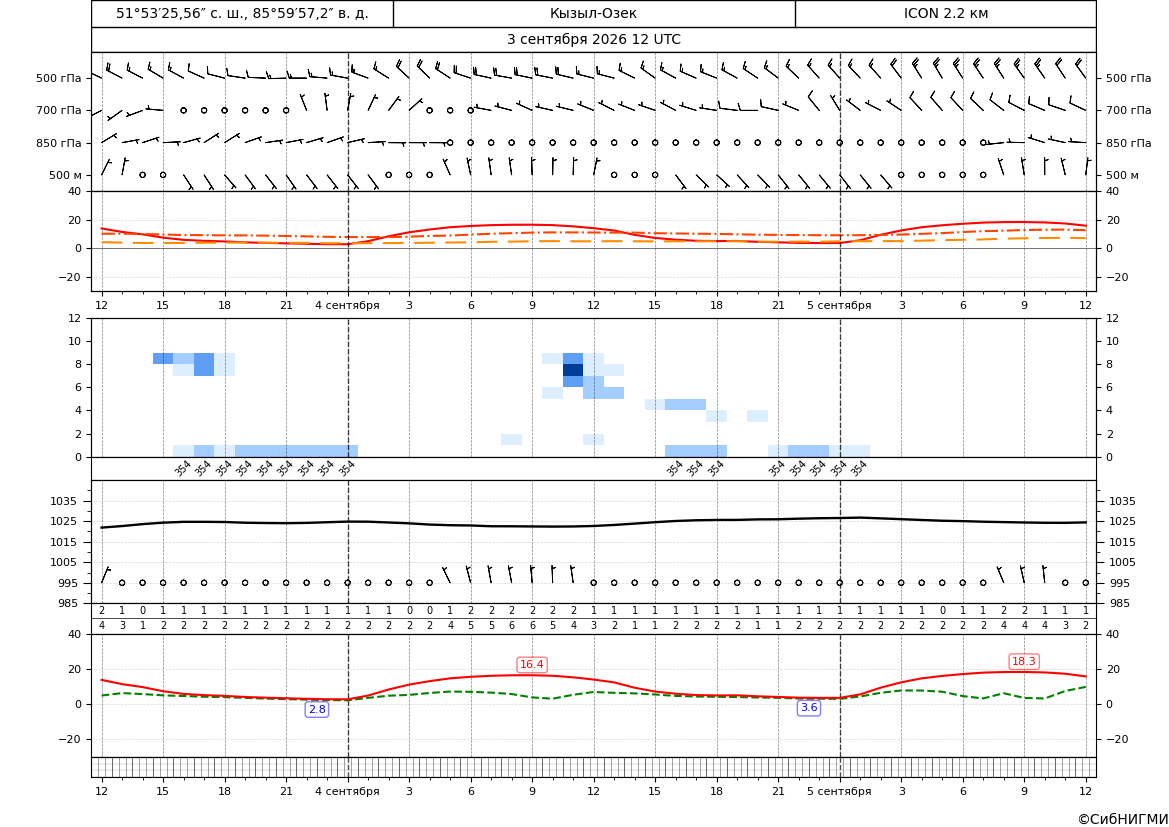Click the 500 гПа label on the left side

(x=58, y=78)
